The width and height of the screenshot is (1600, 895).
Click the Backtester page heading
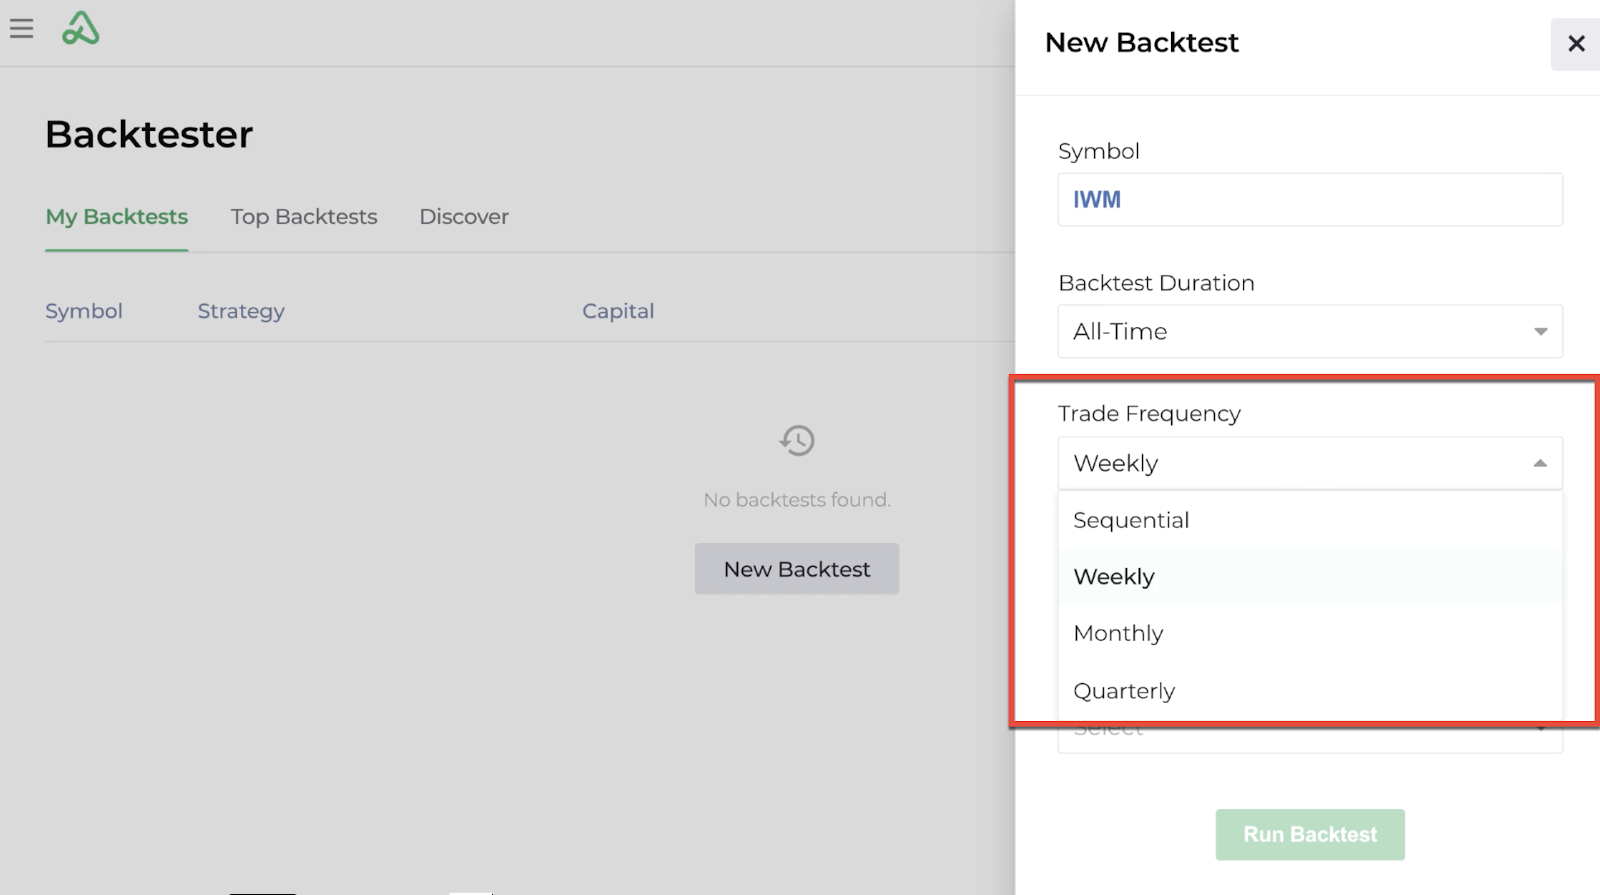pyautogui.click(x=149, y=134)
